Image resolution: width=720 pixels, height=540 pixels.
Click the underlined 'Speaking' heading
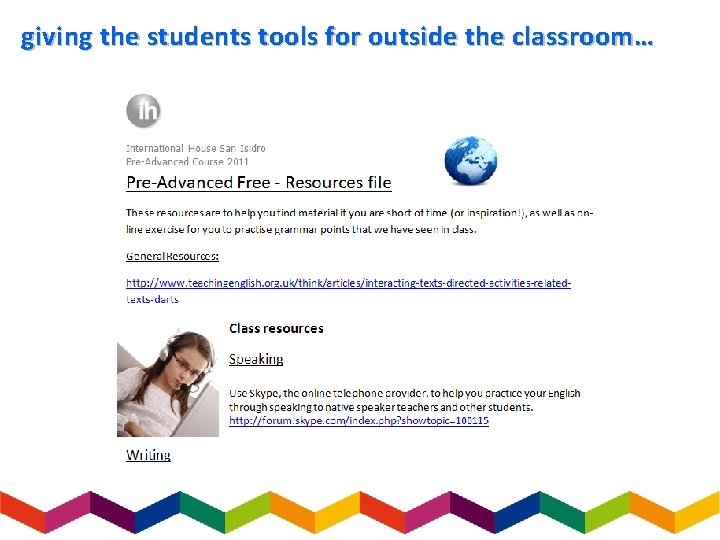pos(256,359)
